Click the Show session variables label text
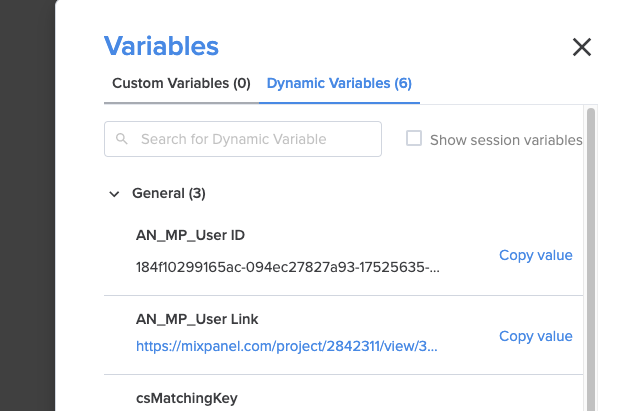This screenshot has height=411, width=640. click(506, 140)
